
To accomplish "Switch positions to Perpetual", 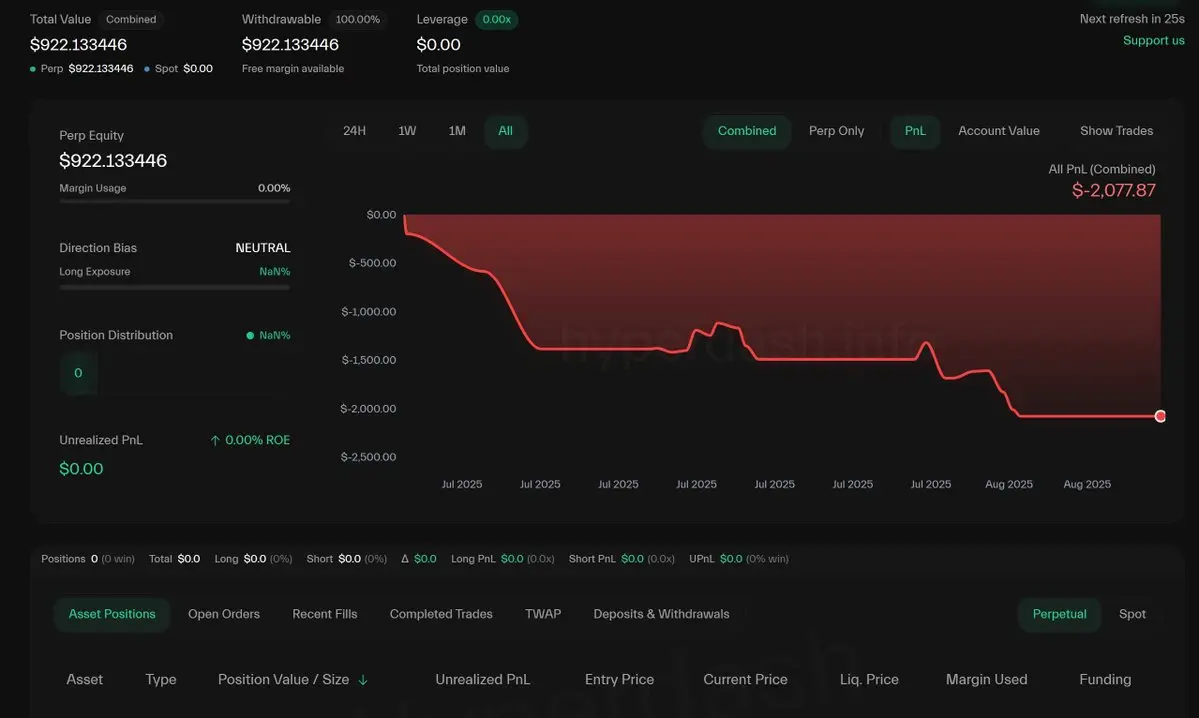I will point(1059,614).
